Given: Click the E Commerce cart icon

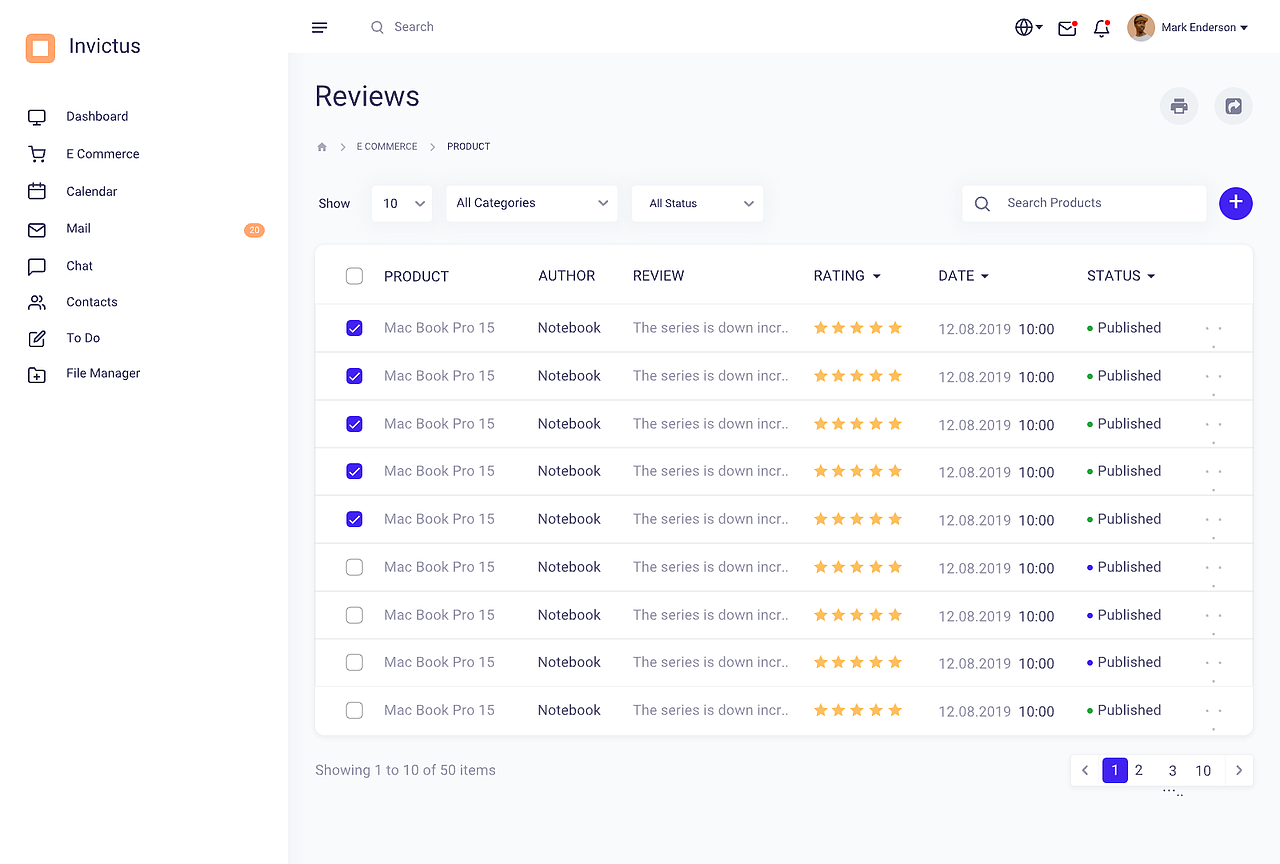Looking at the screenshot, I should [x=37, y=154].
